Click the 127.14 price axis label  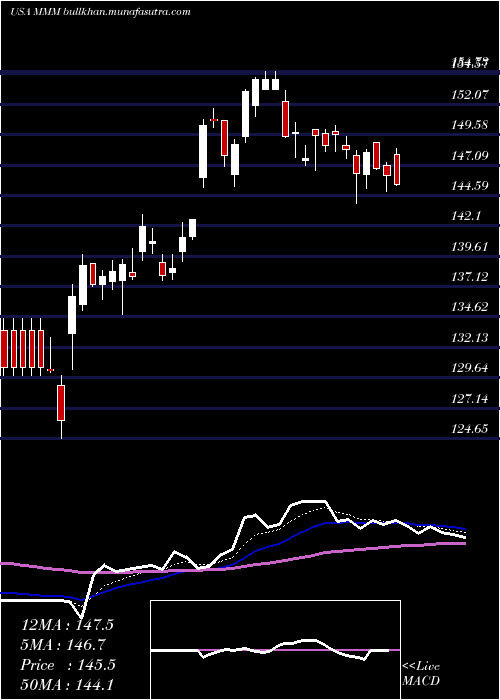[x=470, y=399]
